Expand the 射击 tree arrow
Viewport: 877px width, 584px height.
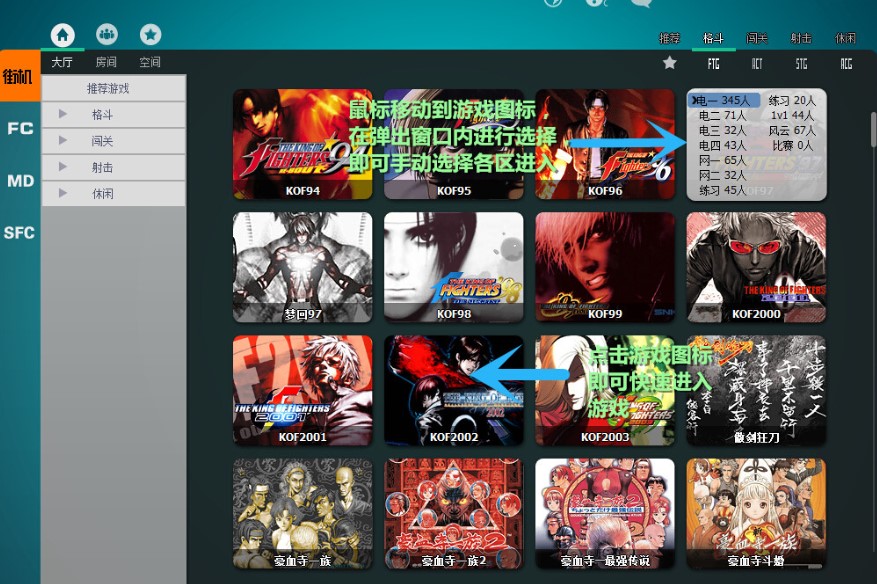63,167
